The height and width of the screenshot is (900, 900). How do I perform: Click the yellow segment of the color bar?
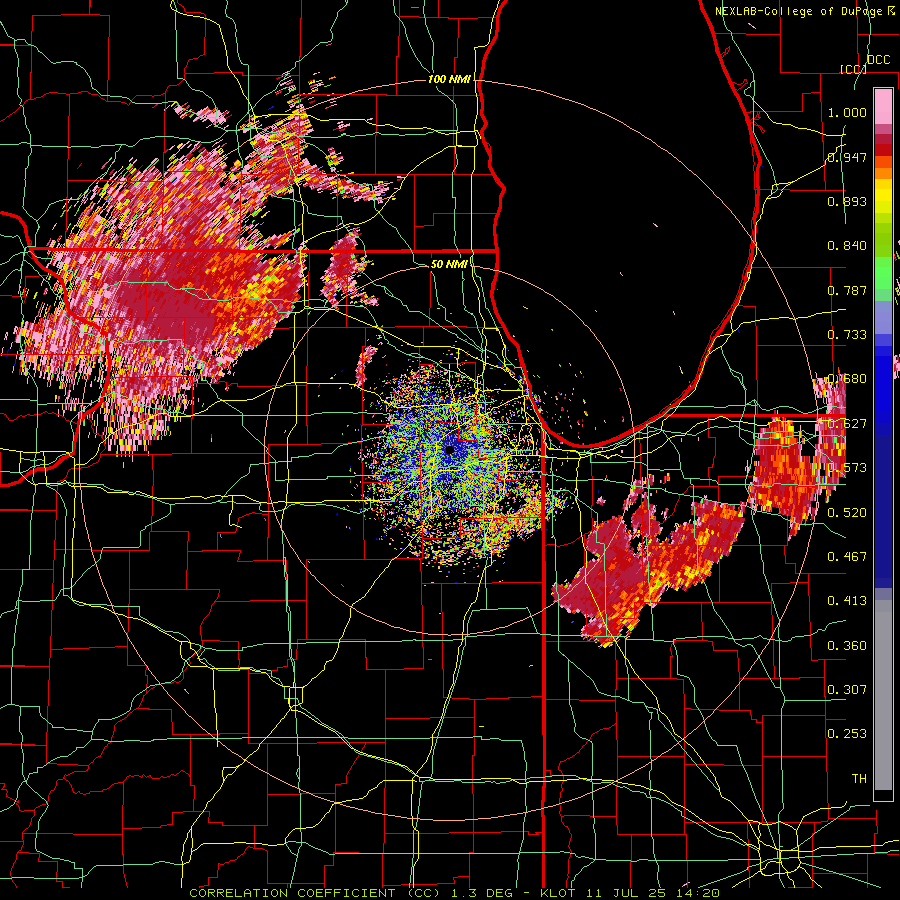883,196
